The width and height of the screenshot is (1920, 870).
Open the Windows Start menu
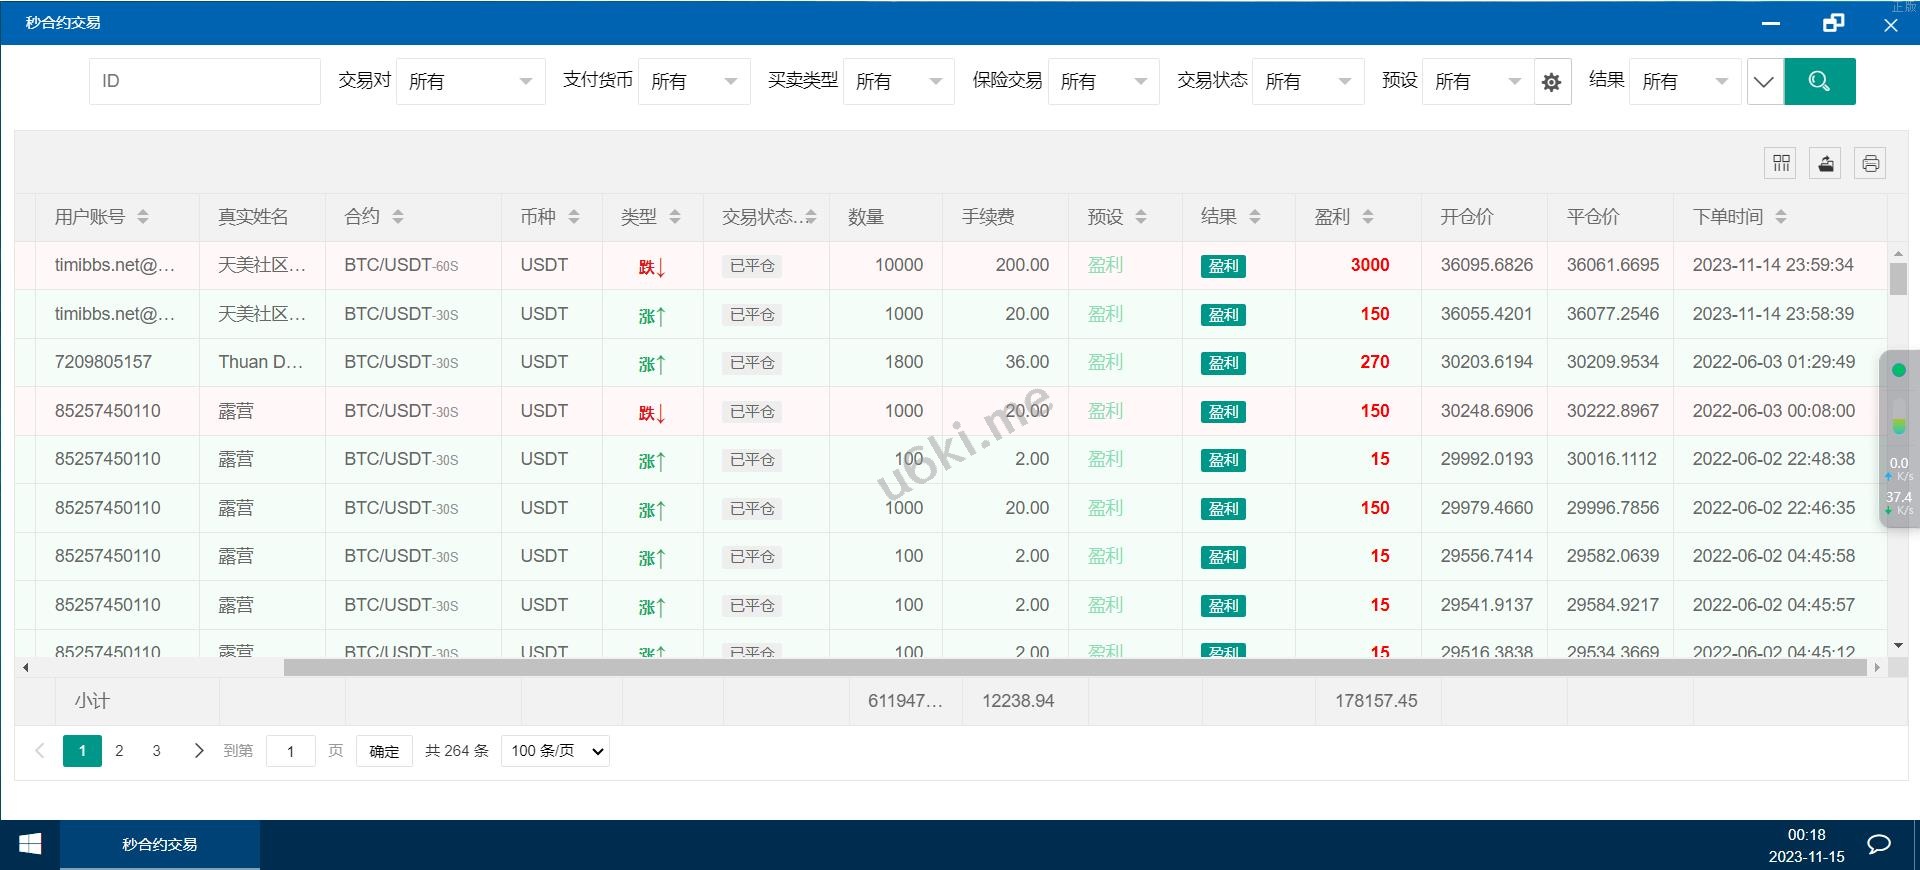tap(30, 845)
